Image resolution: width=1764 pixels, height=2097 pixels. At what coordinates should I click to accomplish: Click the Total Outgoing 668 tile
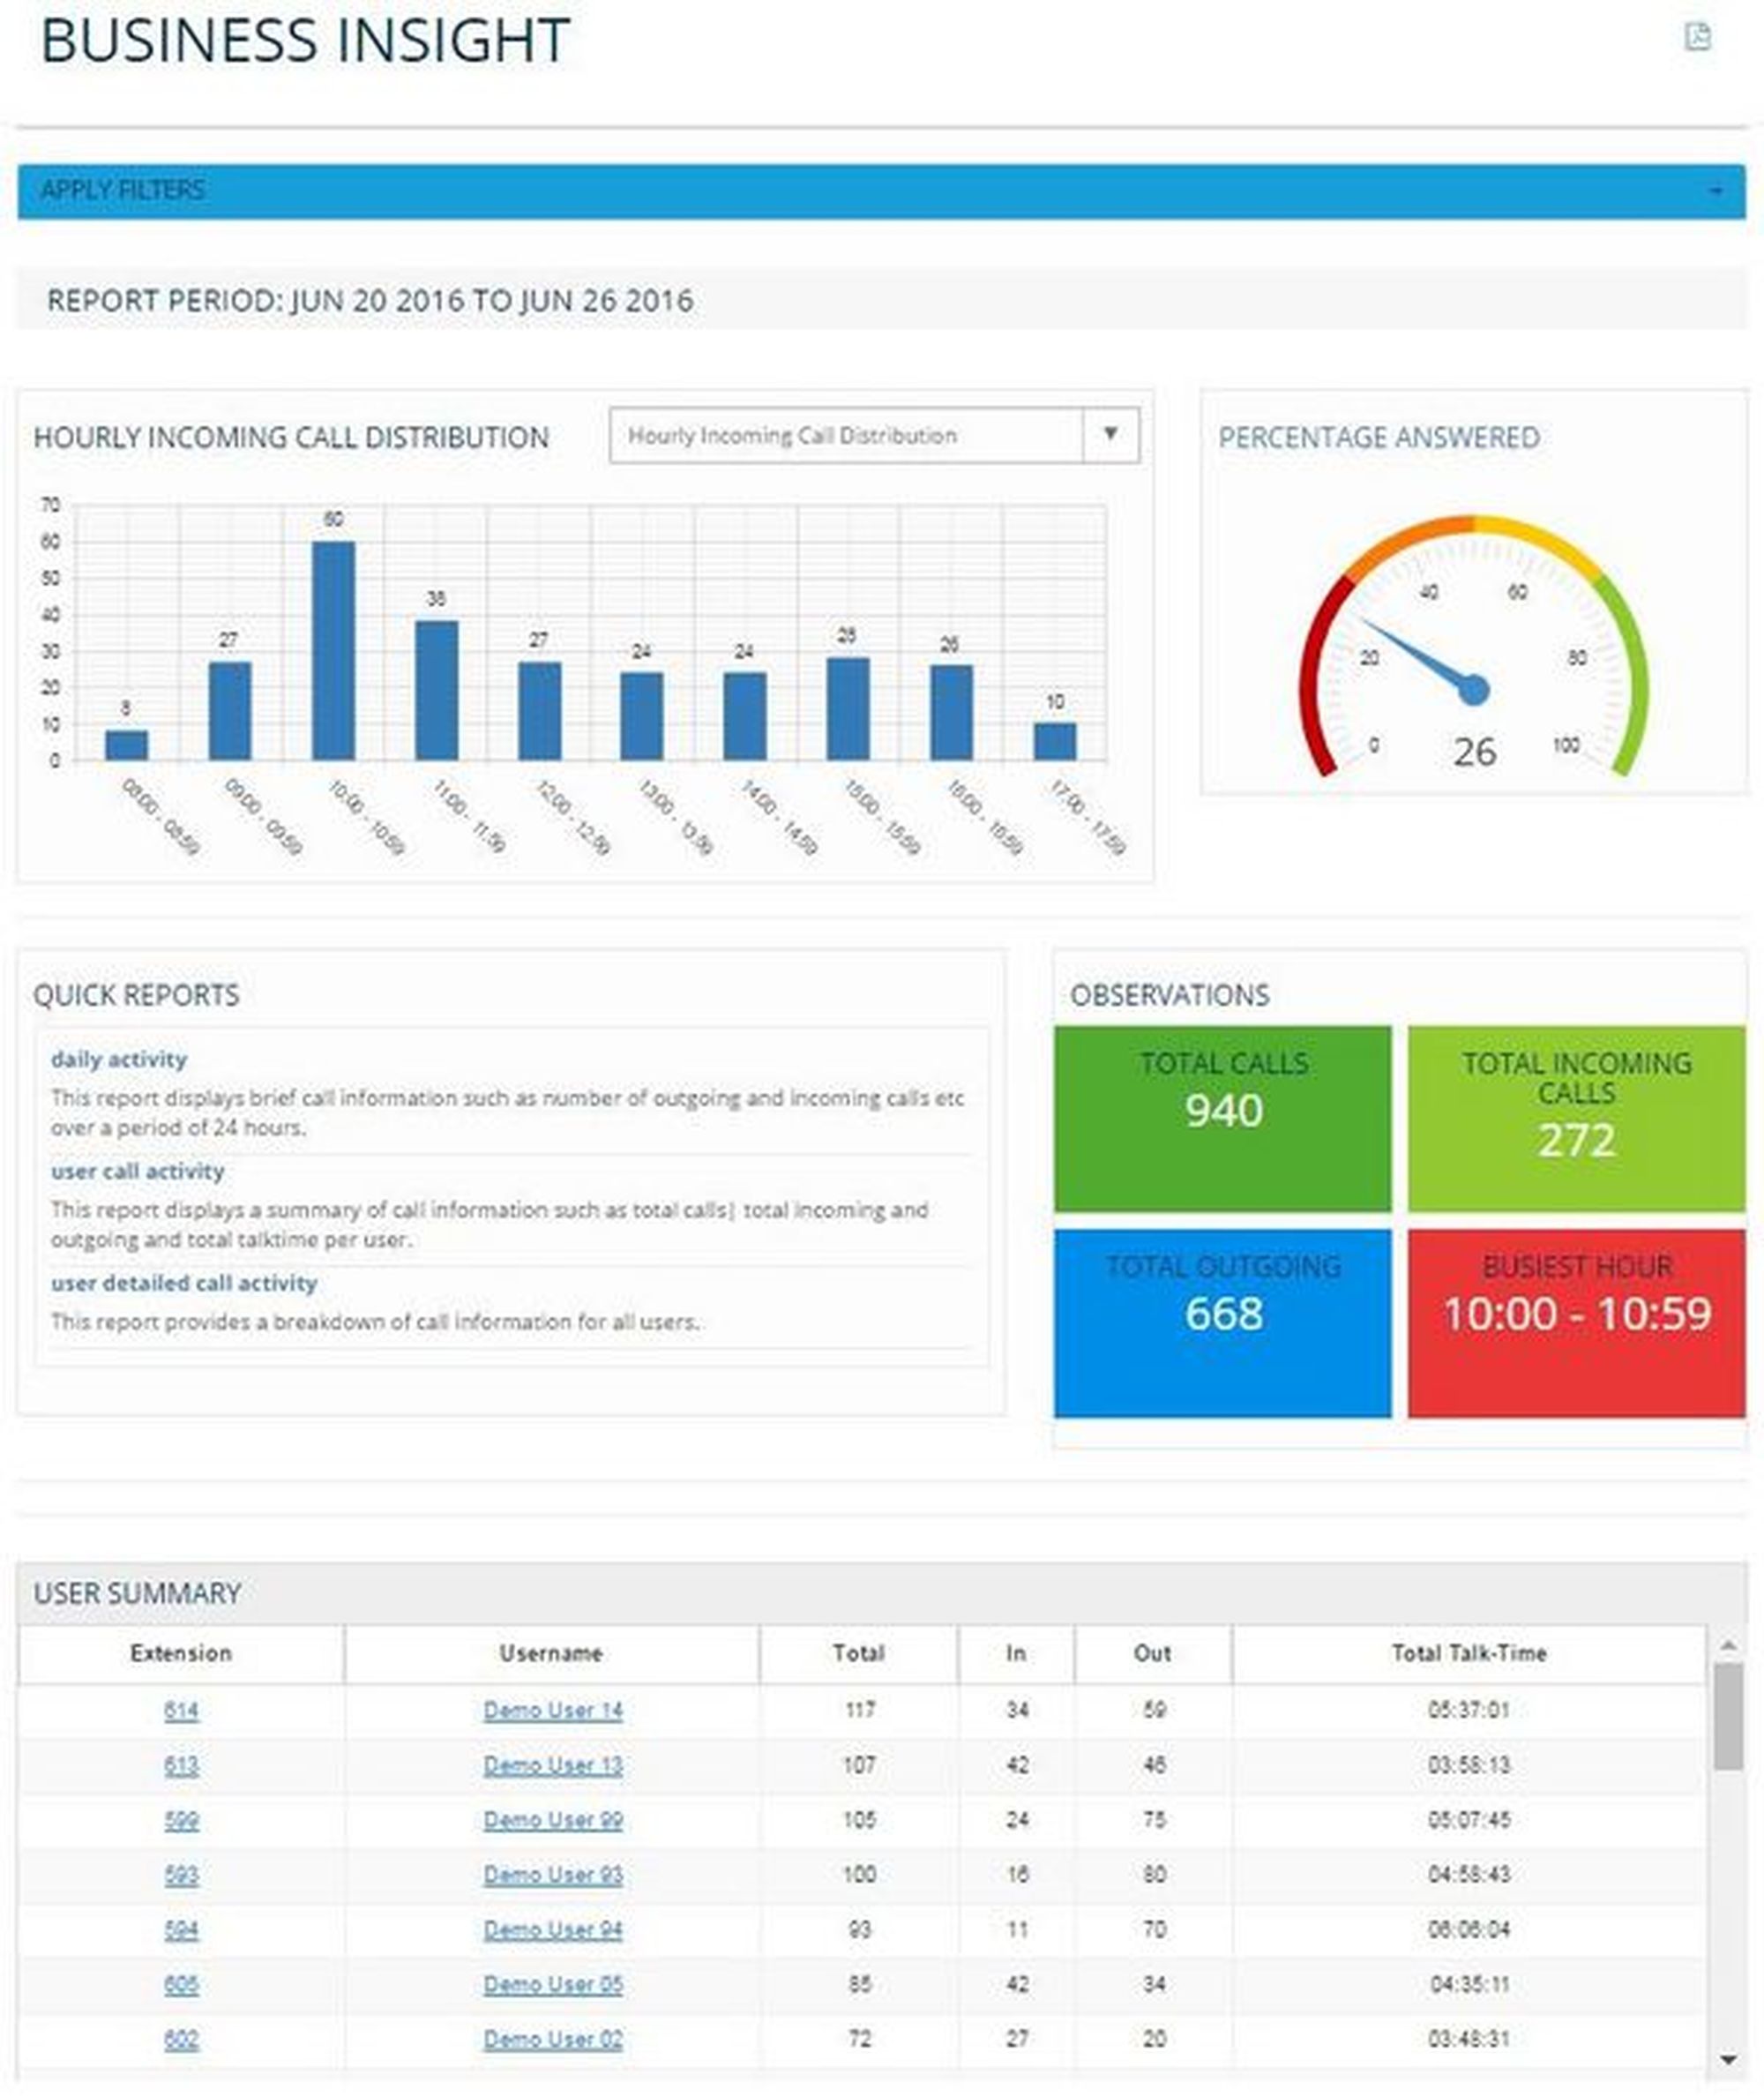(1222, 1322)
